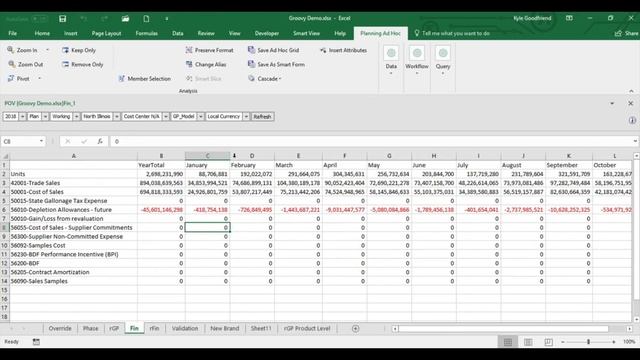The width and height of the screenshot is (640, 360).
Task: Expand the Pivot dropdown arrow
Action: point(40,78)
